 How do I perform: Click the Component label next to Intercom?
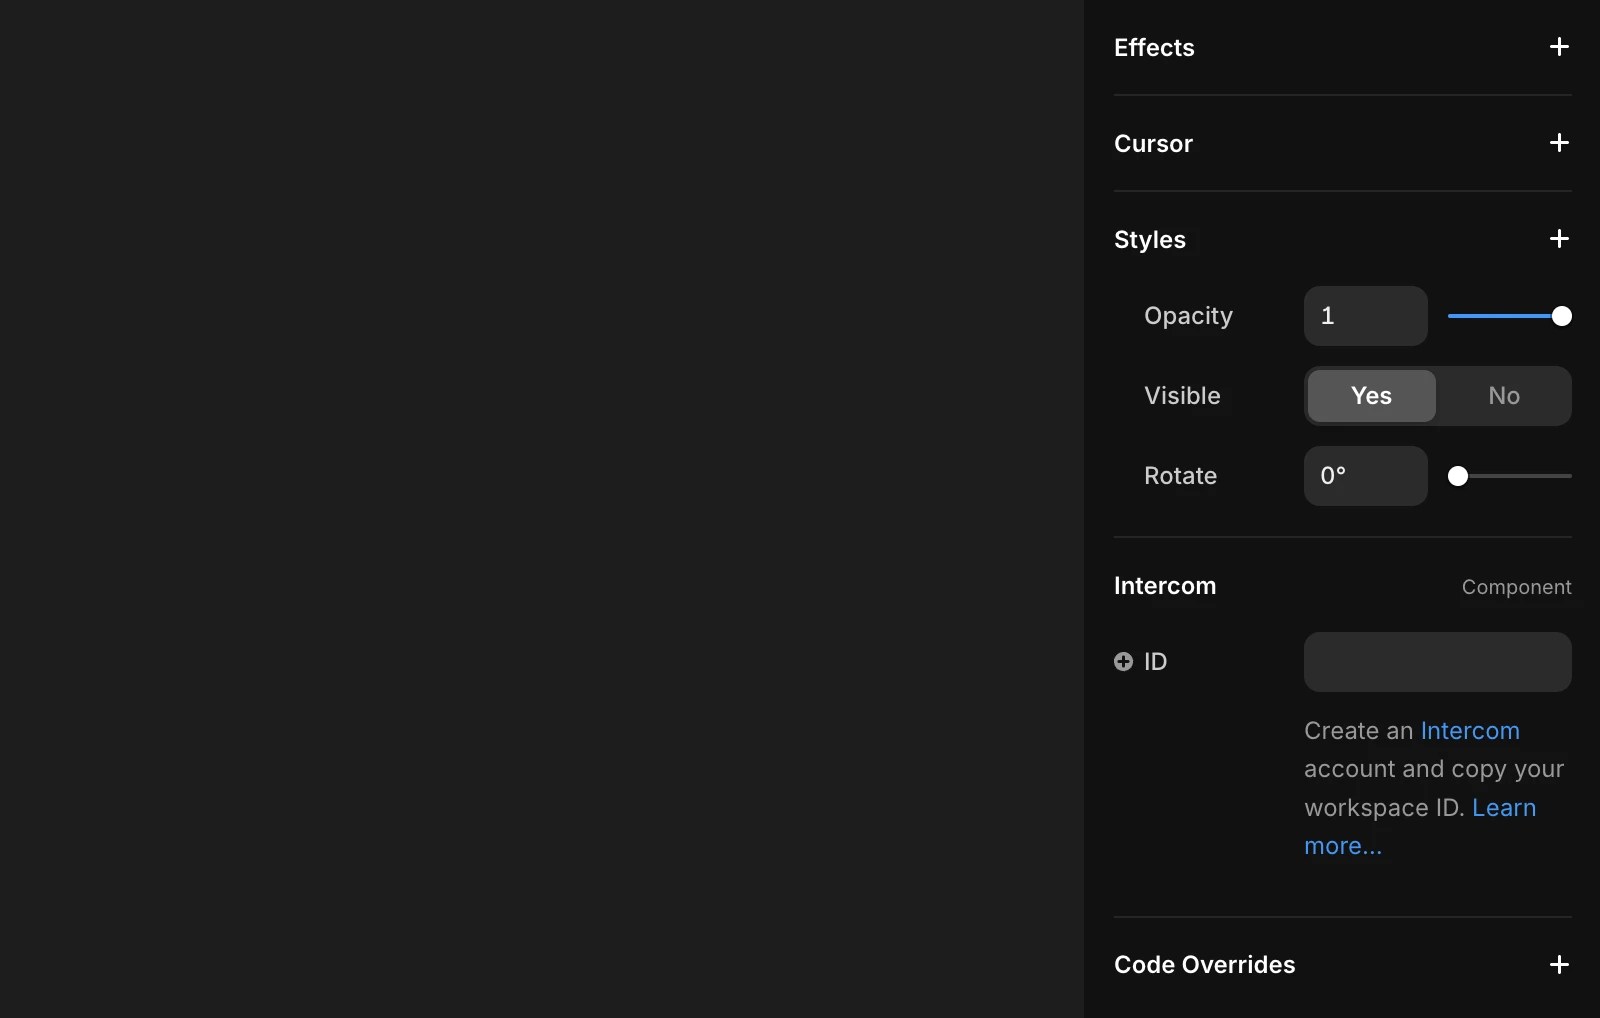tap(1516, 587)
